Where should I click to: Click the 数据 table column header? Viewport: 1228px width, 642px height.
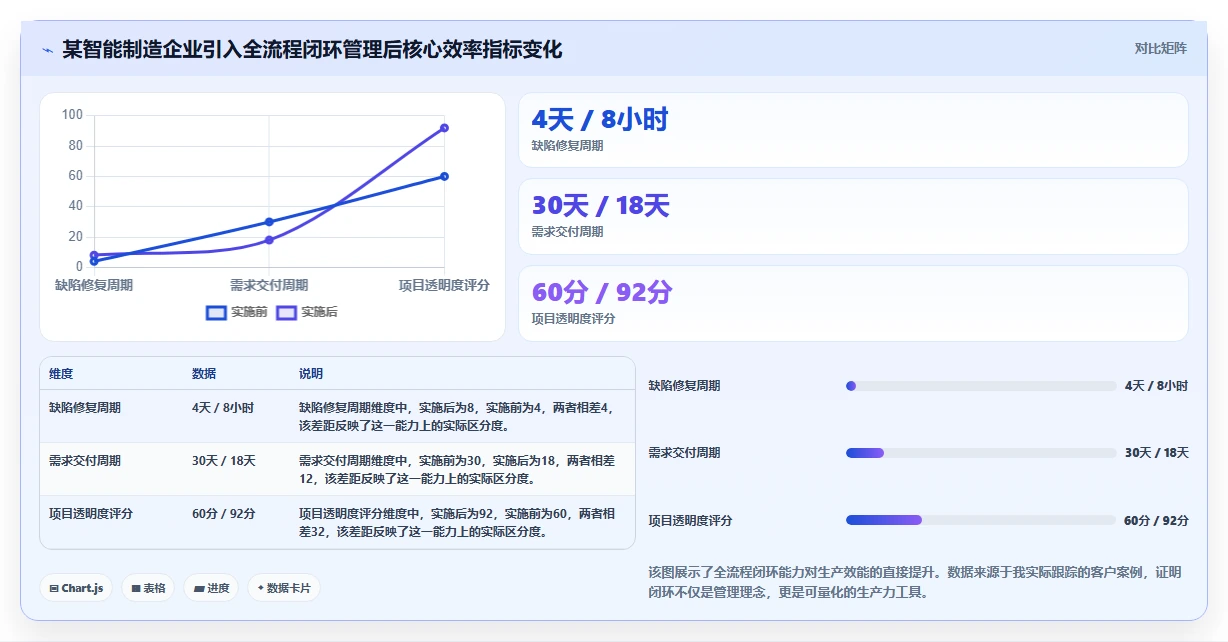click(204, 374)
